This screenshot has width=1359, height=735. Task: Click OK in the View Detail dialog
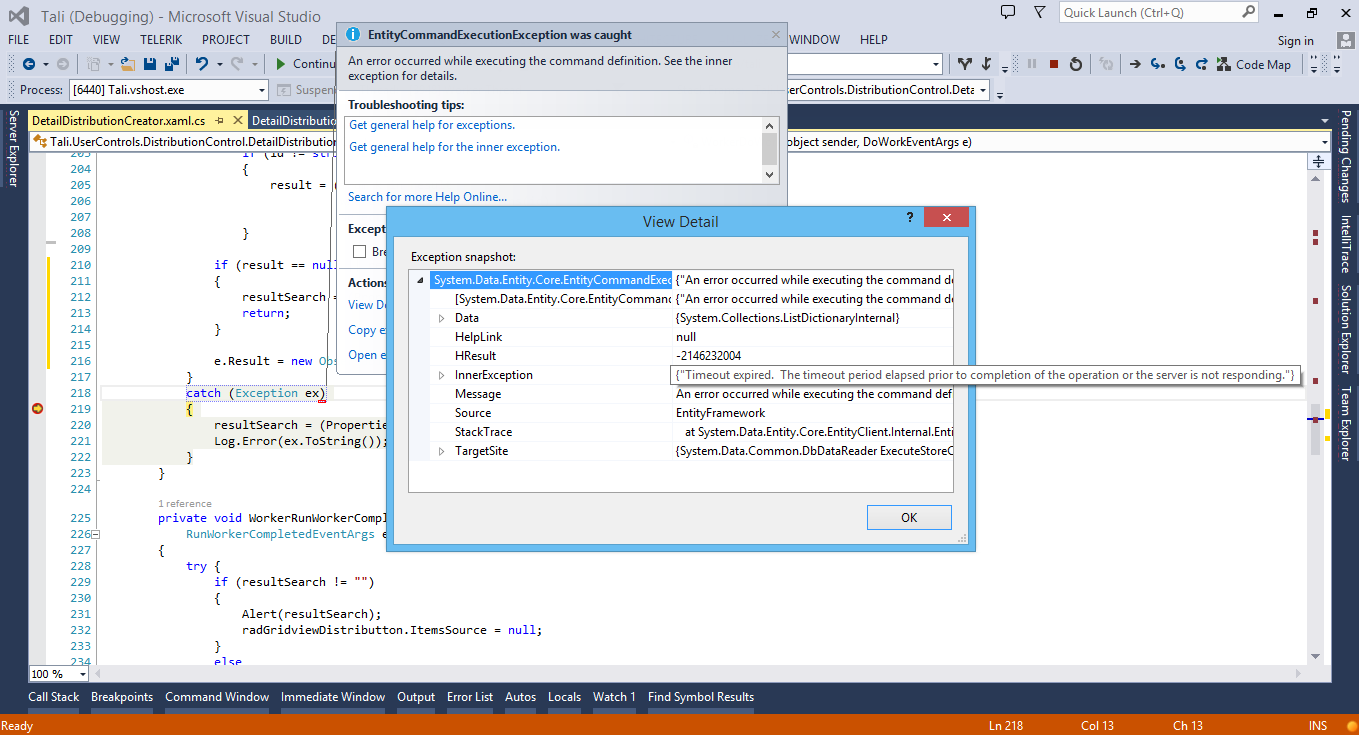point(909,517)
